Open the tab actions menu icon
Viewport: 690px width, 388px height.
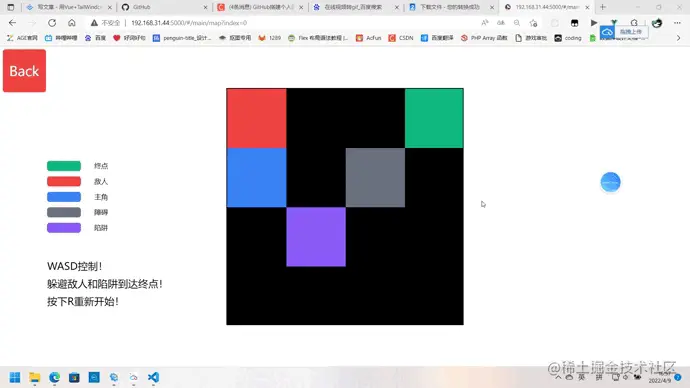click(11, 7)
